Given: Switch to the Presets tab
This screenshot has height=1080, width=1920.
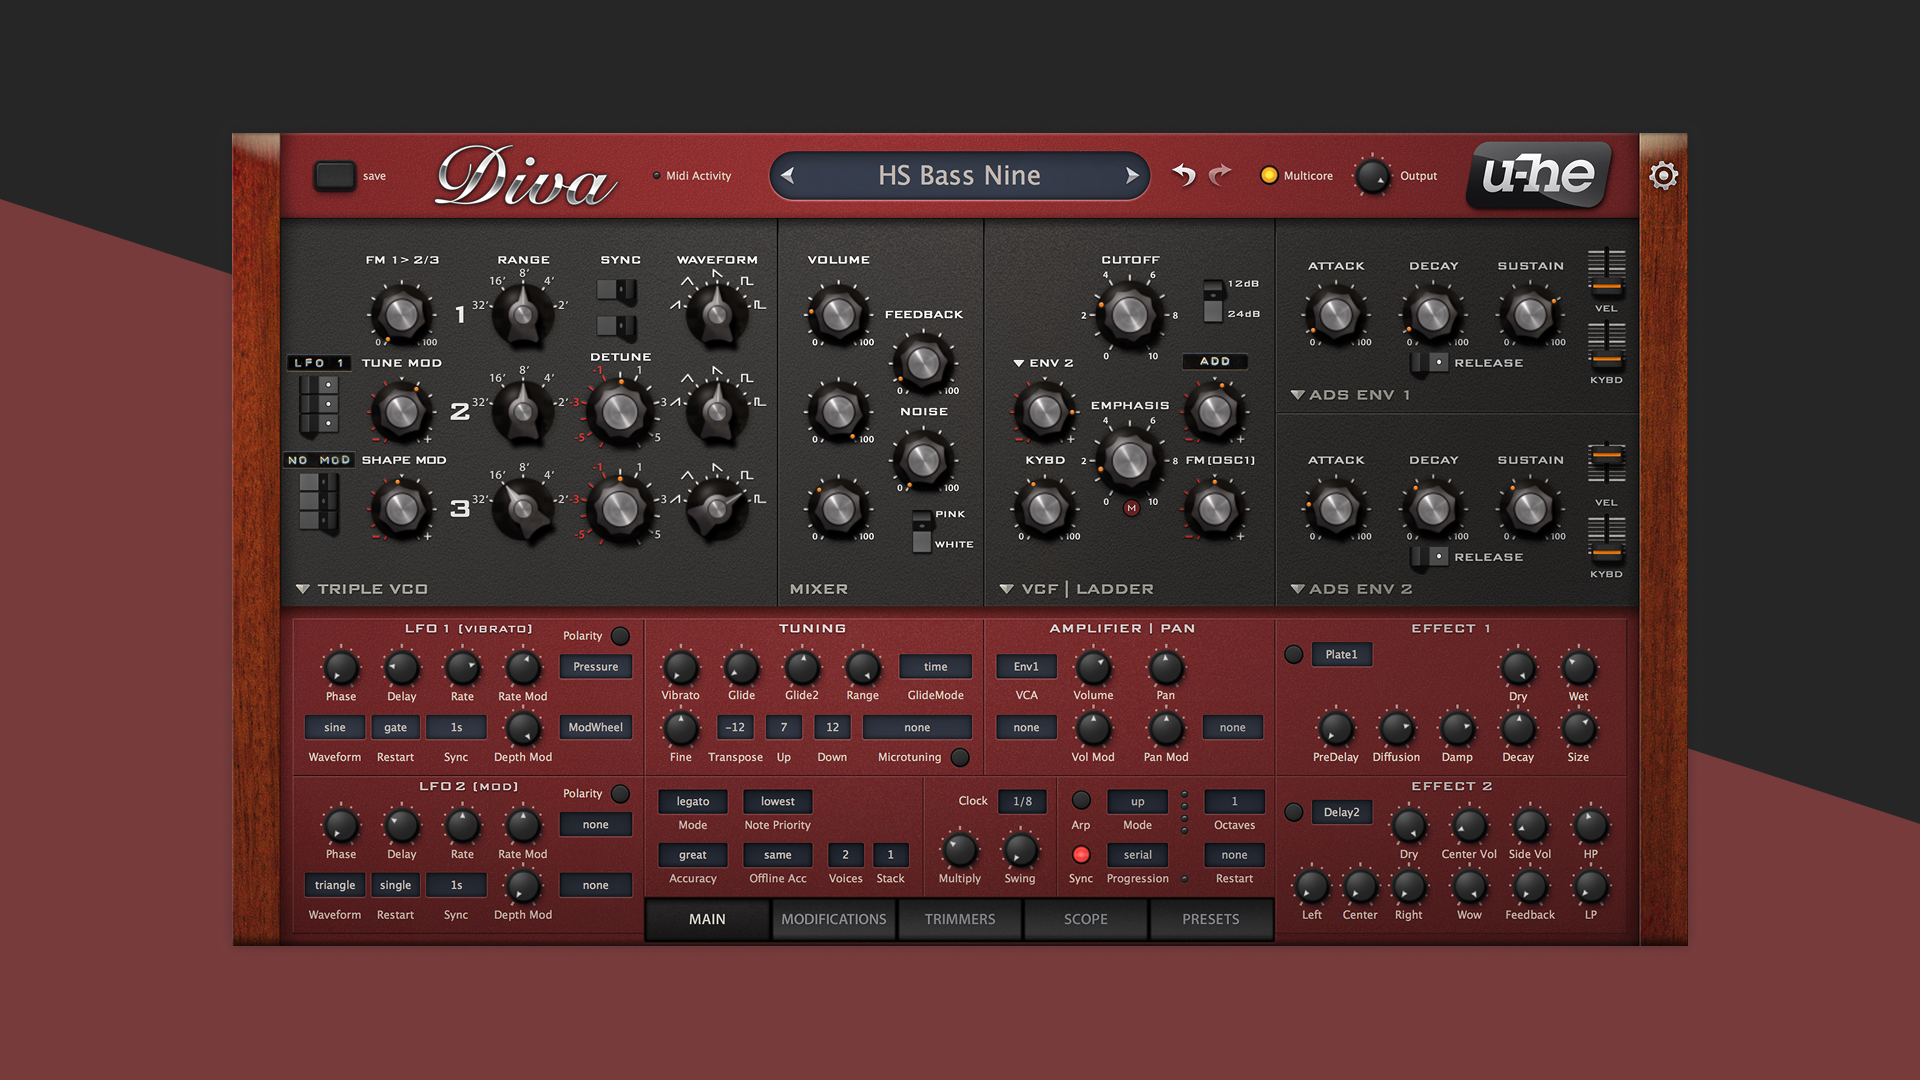Looking at the screenshot, I should coord(1210,919).
